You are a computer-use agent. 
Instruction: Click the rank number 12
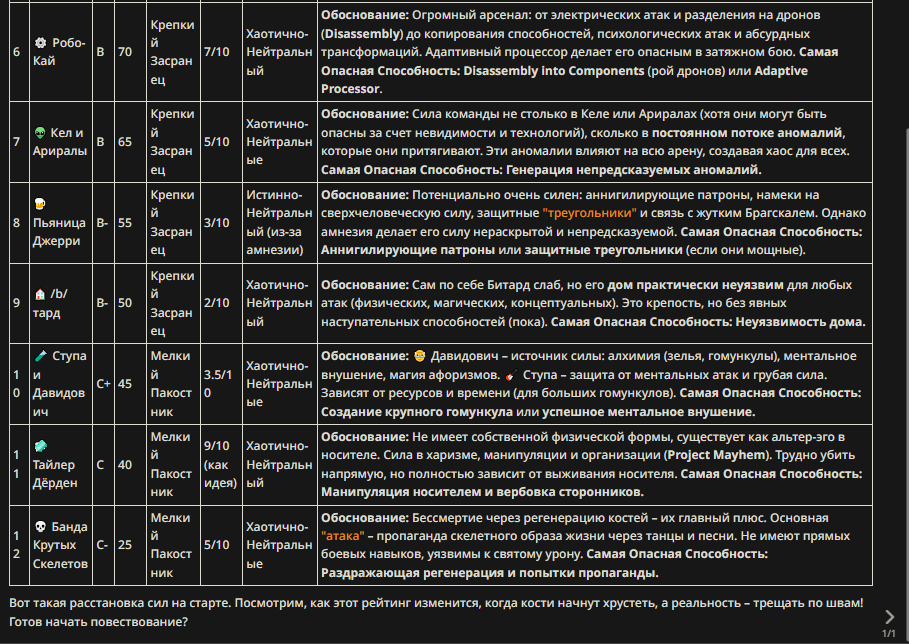pyautogui.click(x=16, y=545)
